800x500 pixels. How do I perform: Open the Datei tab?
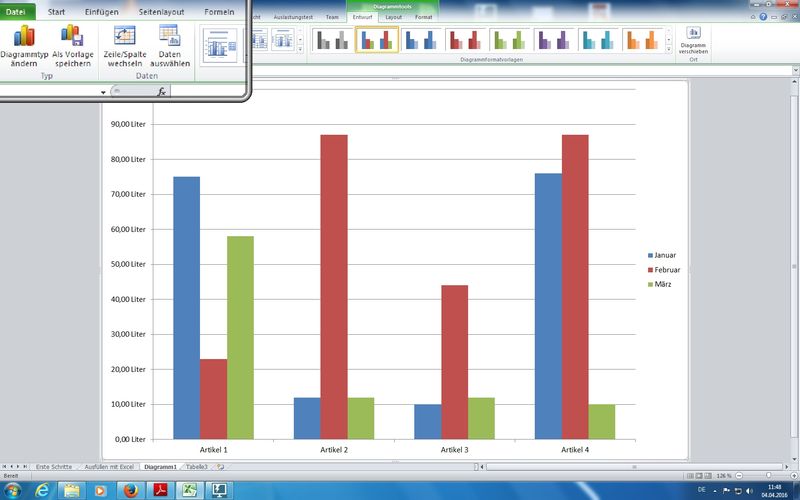tap(16, 11)
